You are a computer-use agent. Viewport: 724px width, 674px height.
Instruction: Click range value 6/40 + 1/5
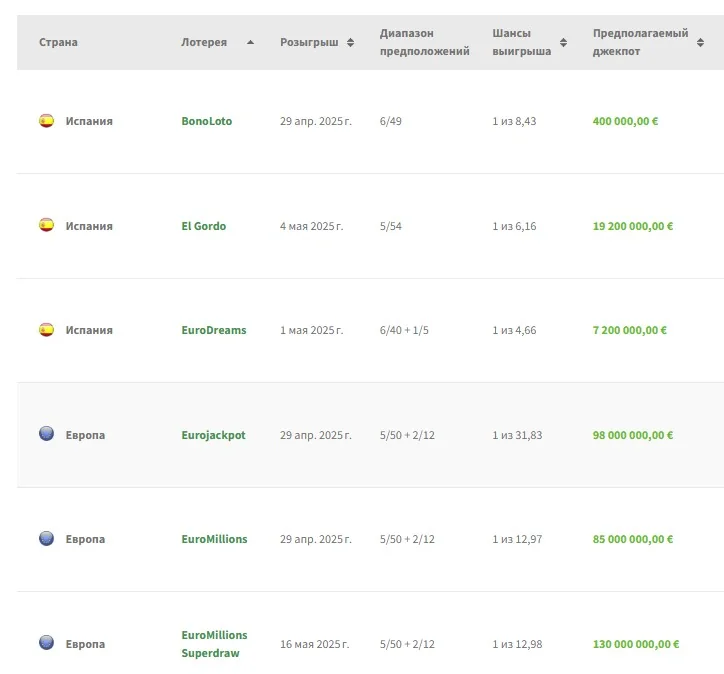point(404,331)
